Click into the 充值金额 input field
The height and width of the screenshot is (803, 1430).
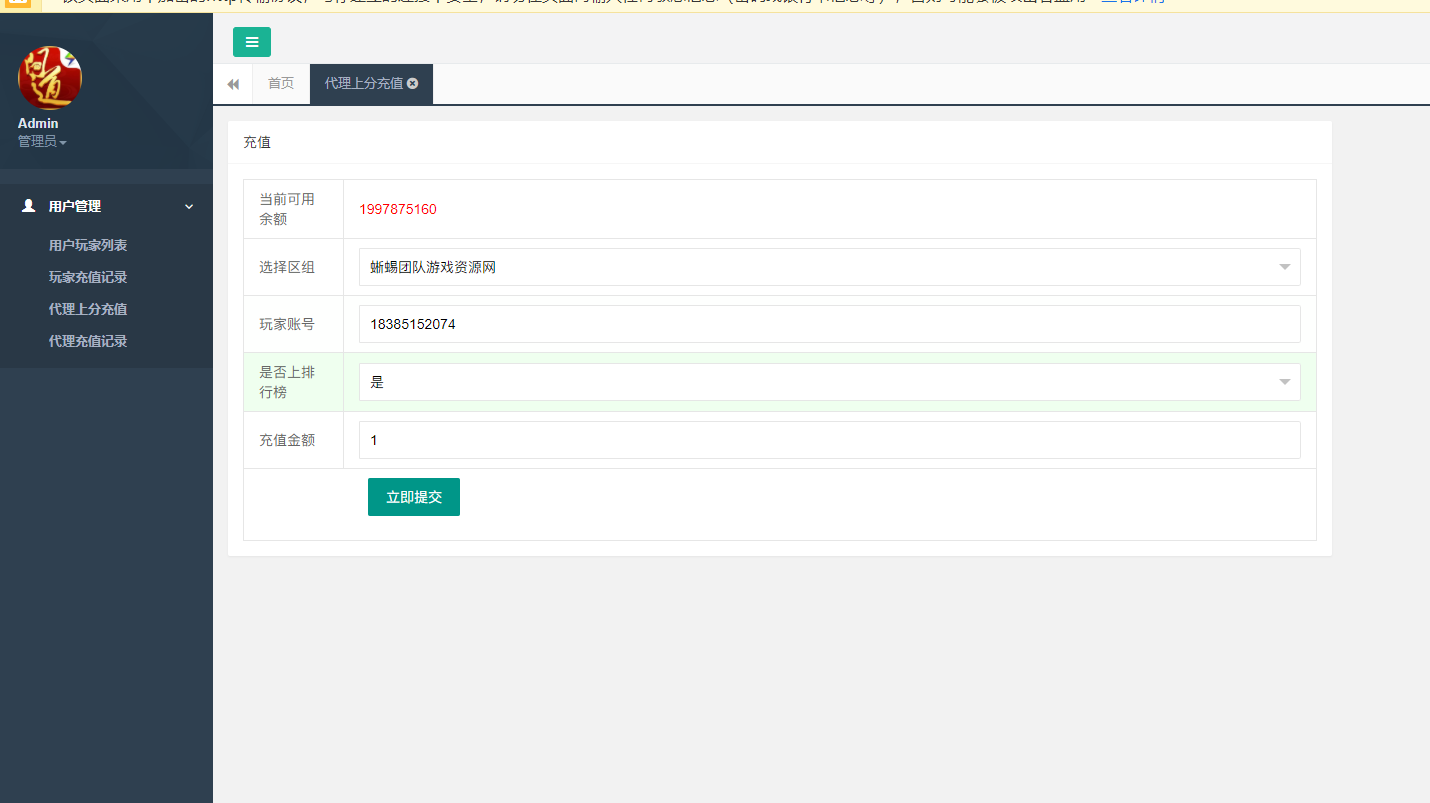(x=829, y=440)
